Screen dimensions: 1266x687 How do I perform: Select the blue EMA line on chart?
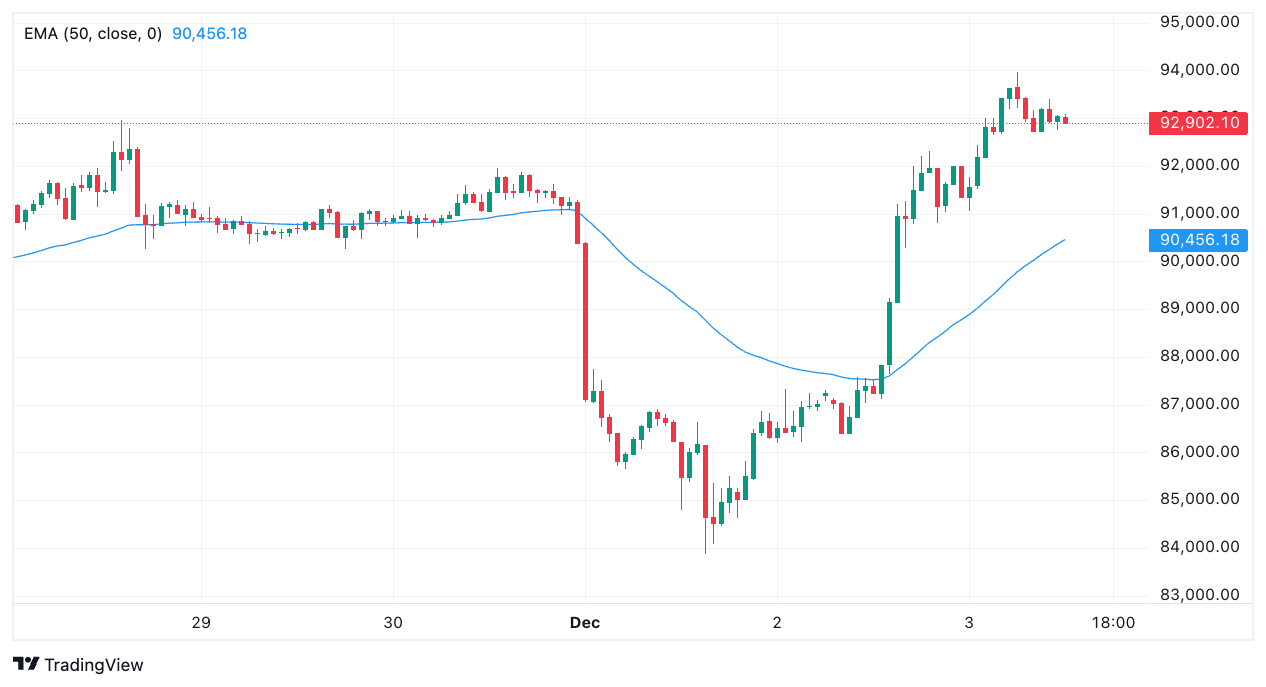[700, 318]
